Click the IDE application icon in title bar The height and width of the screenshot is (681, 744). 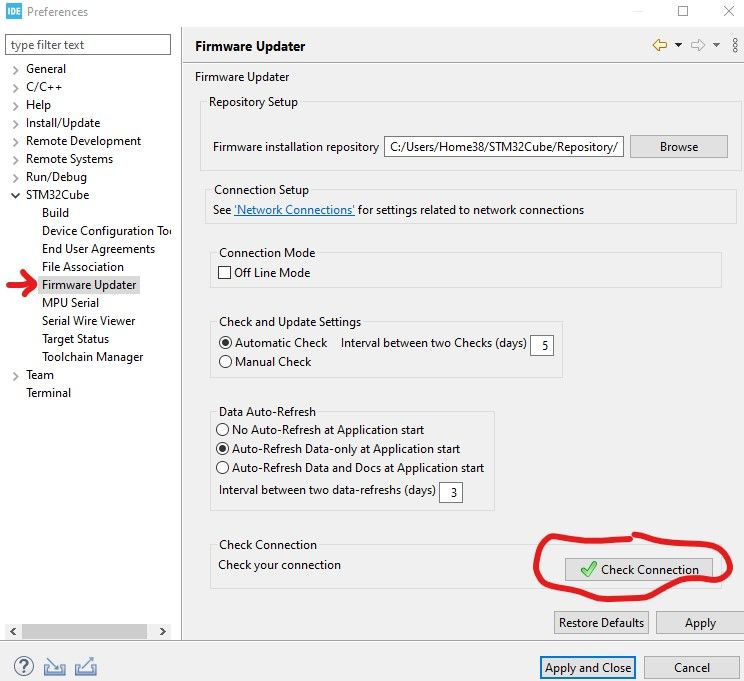[14, 11]
